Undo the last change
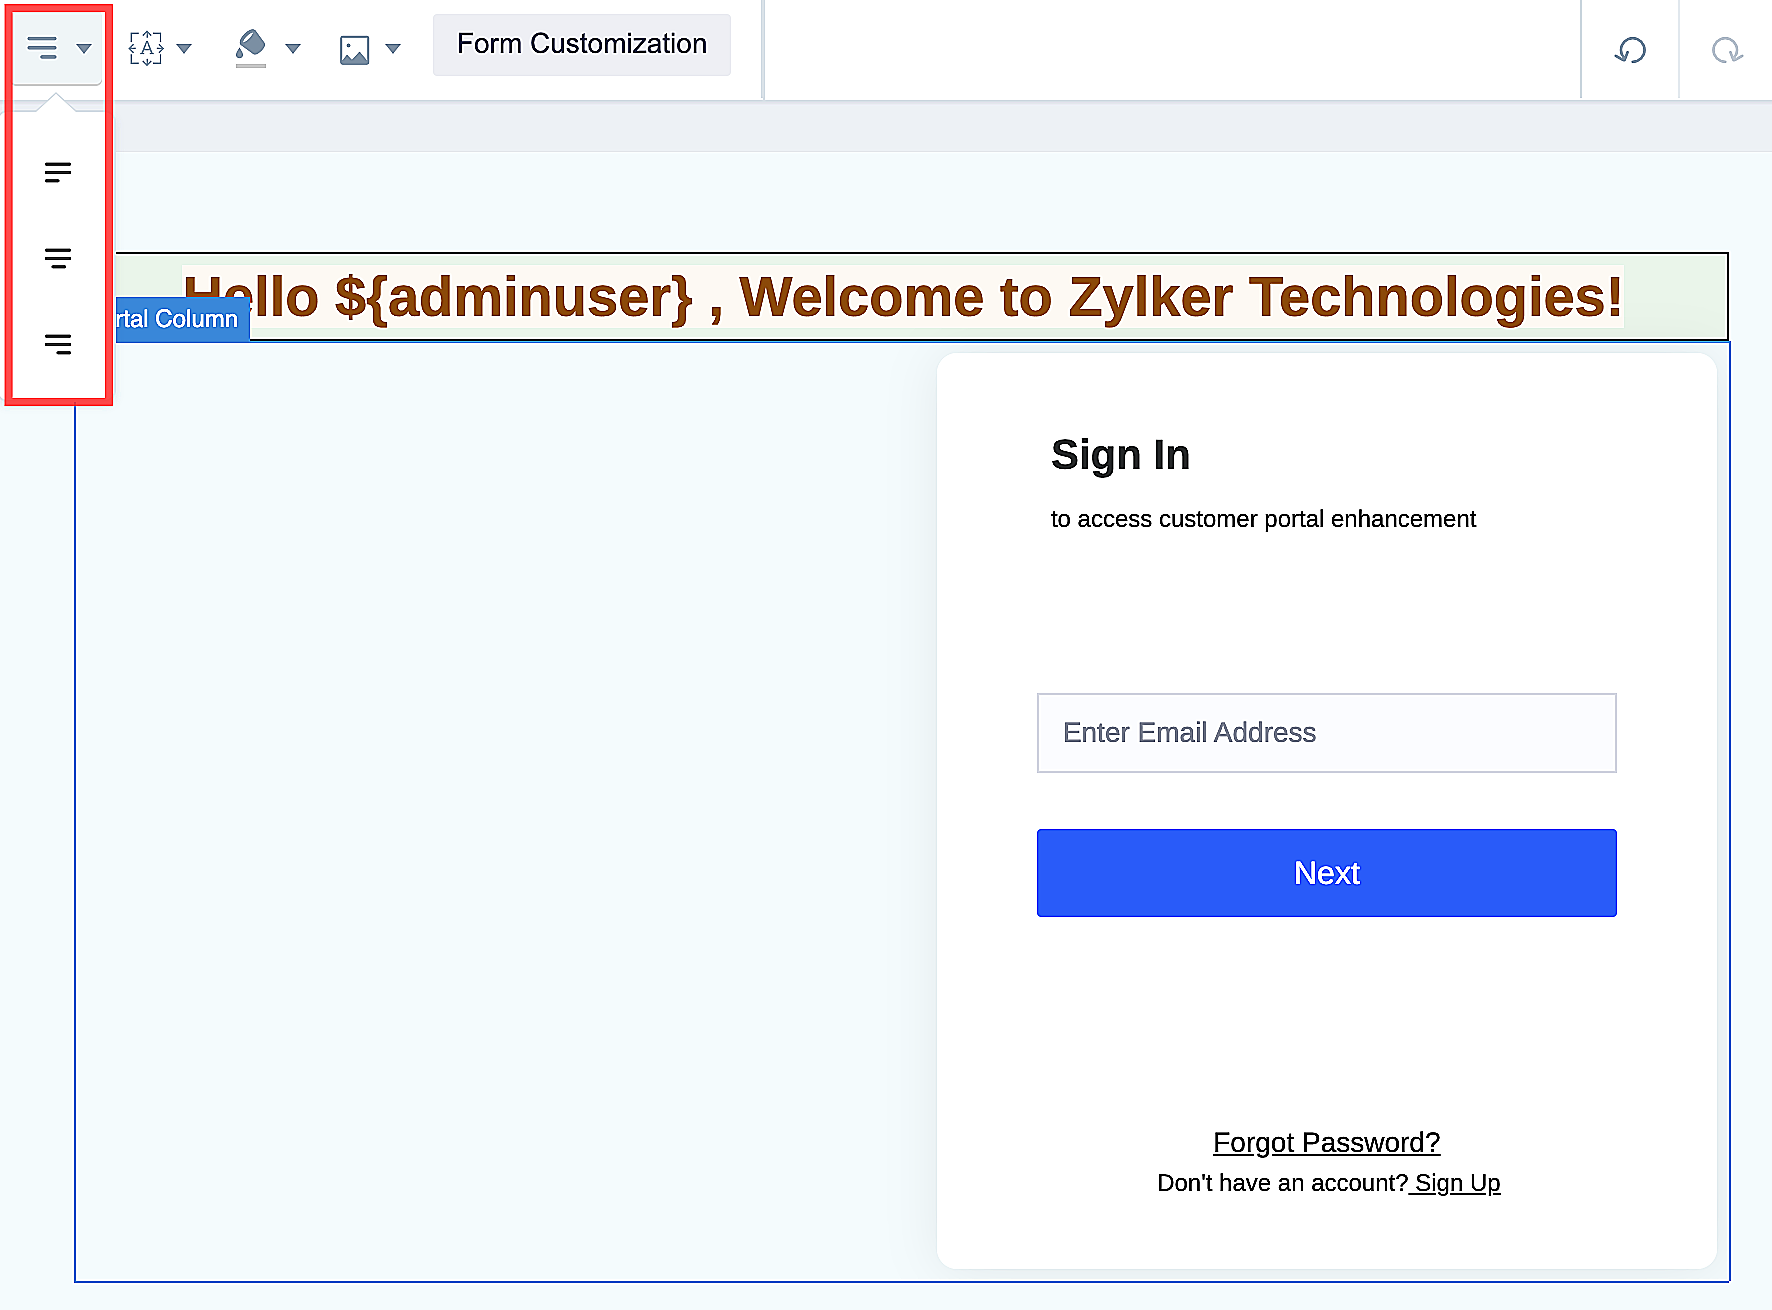 tap(1630, 50)
